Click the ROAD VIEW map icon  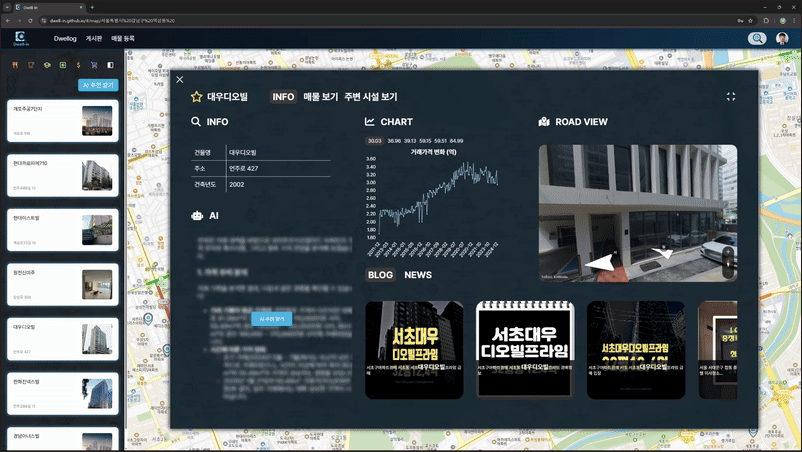pos(544,122)
